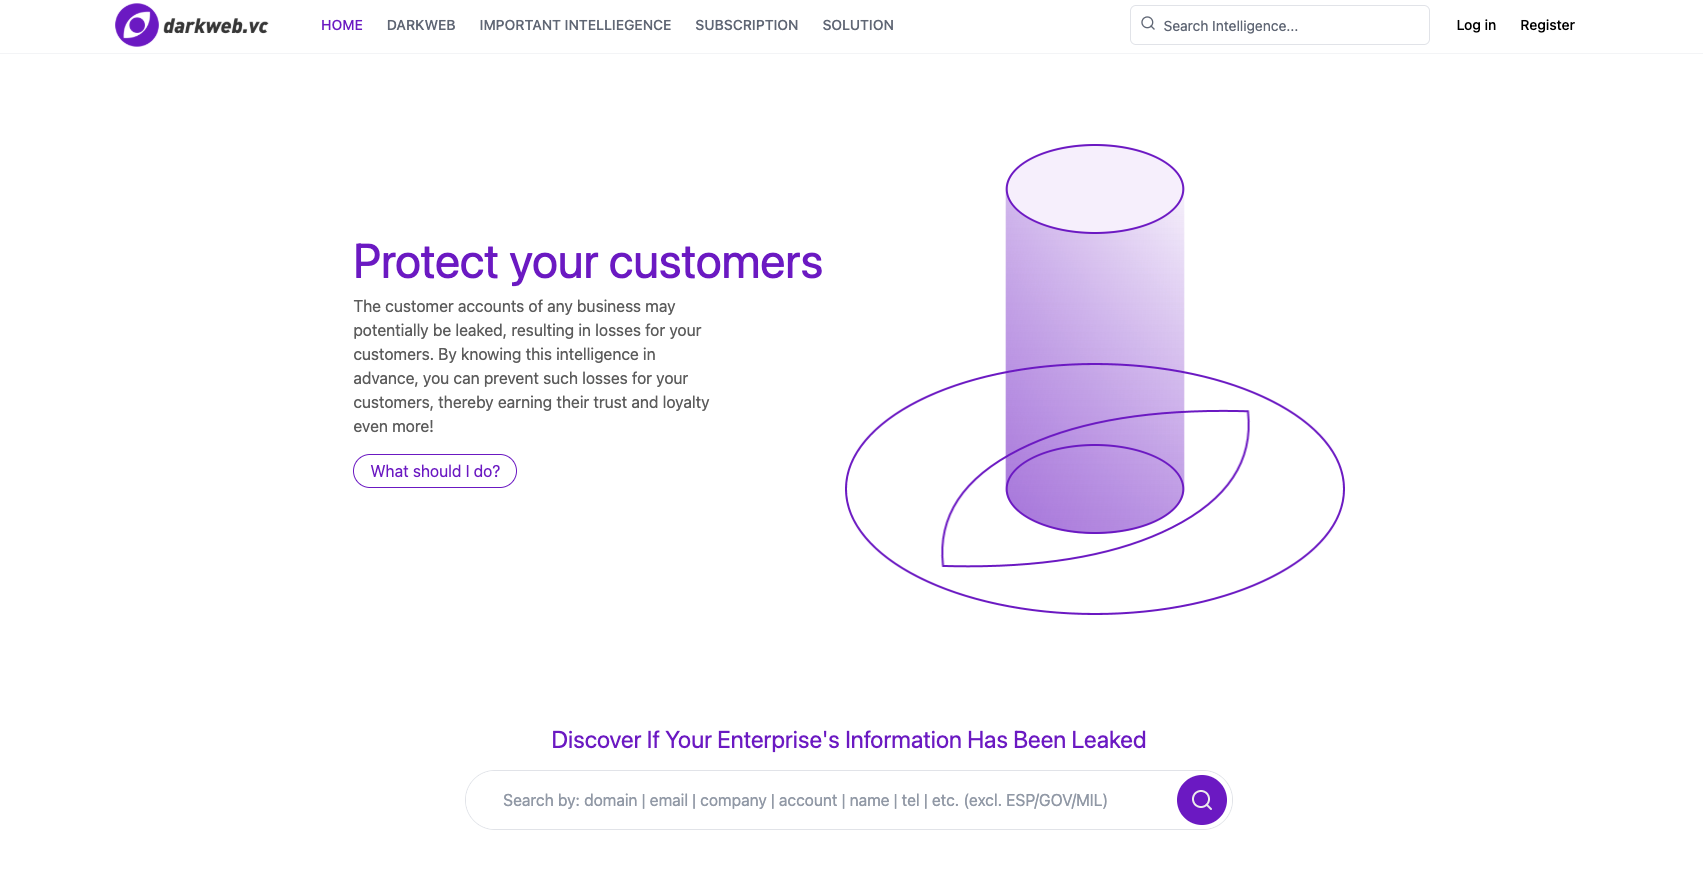This screenshot has width=1703, height=873.
Task: Open the SUBSCRIPTION menu item
Action: [x=747, y=25]
